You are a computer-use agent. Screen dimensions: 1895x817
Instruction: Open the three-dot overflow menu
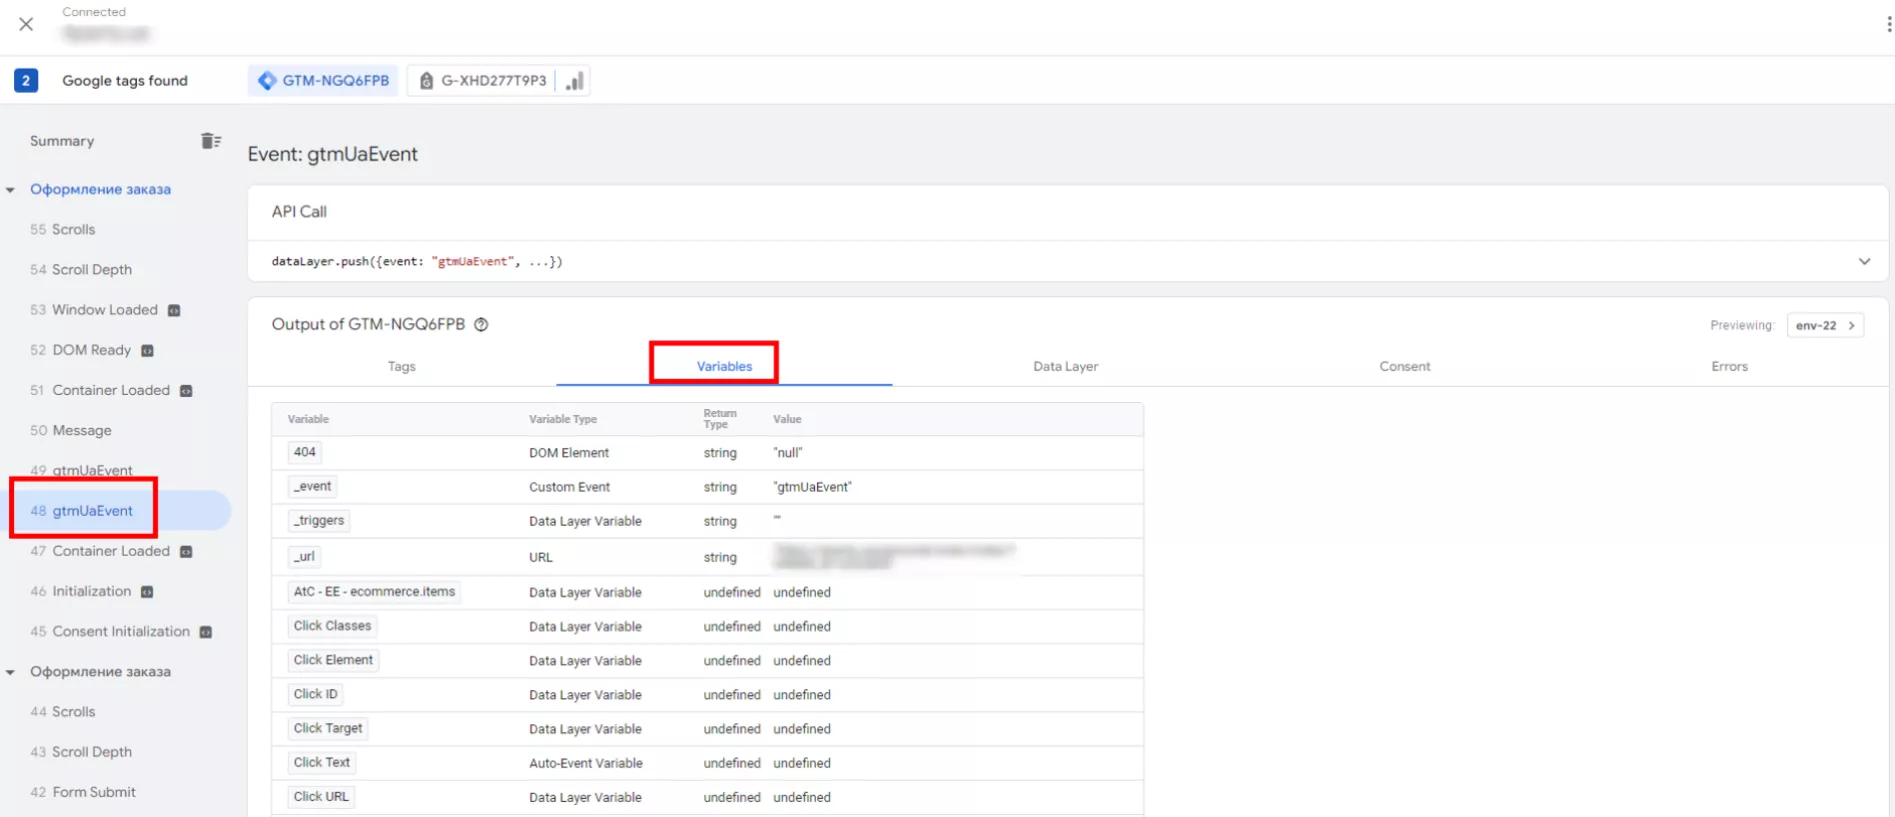point(1888,24)
